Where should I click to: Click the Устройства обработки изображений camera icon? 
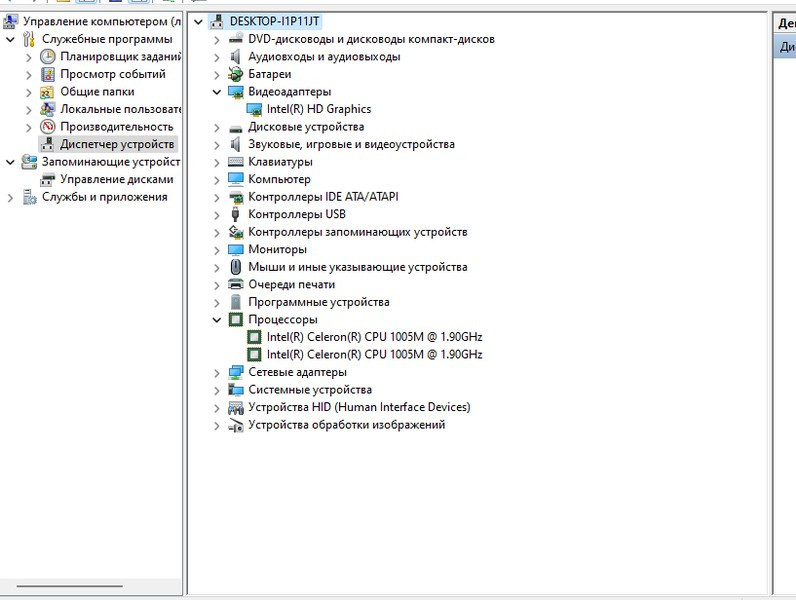pos(236,425)
